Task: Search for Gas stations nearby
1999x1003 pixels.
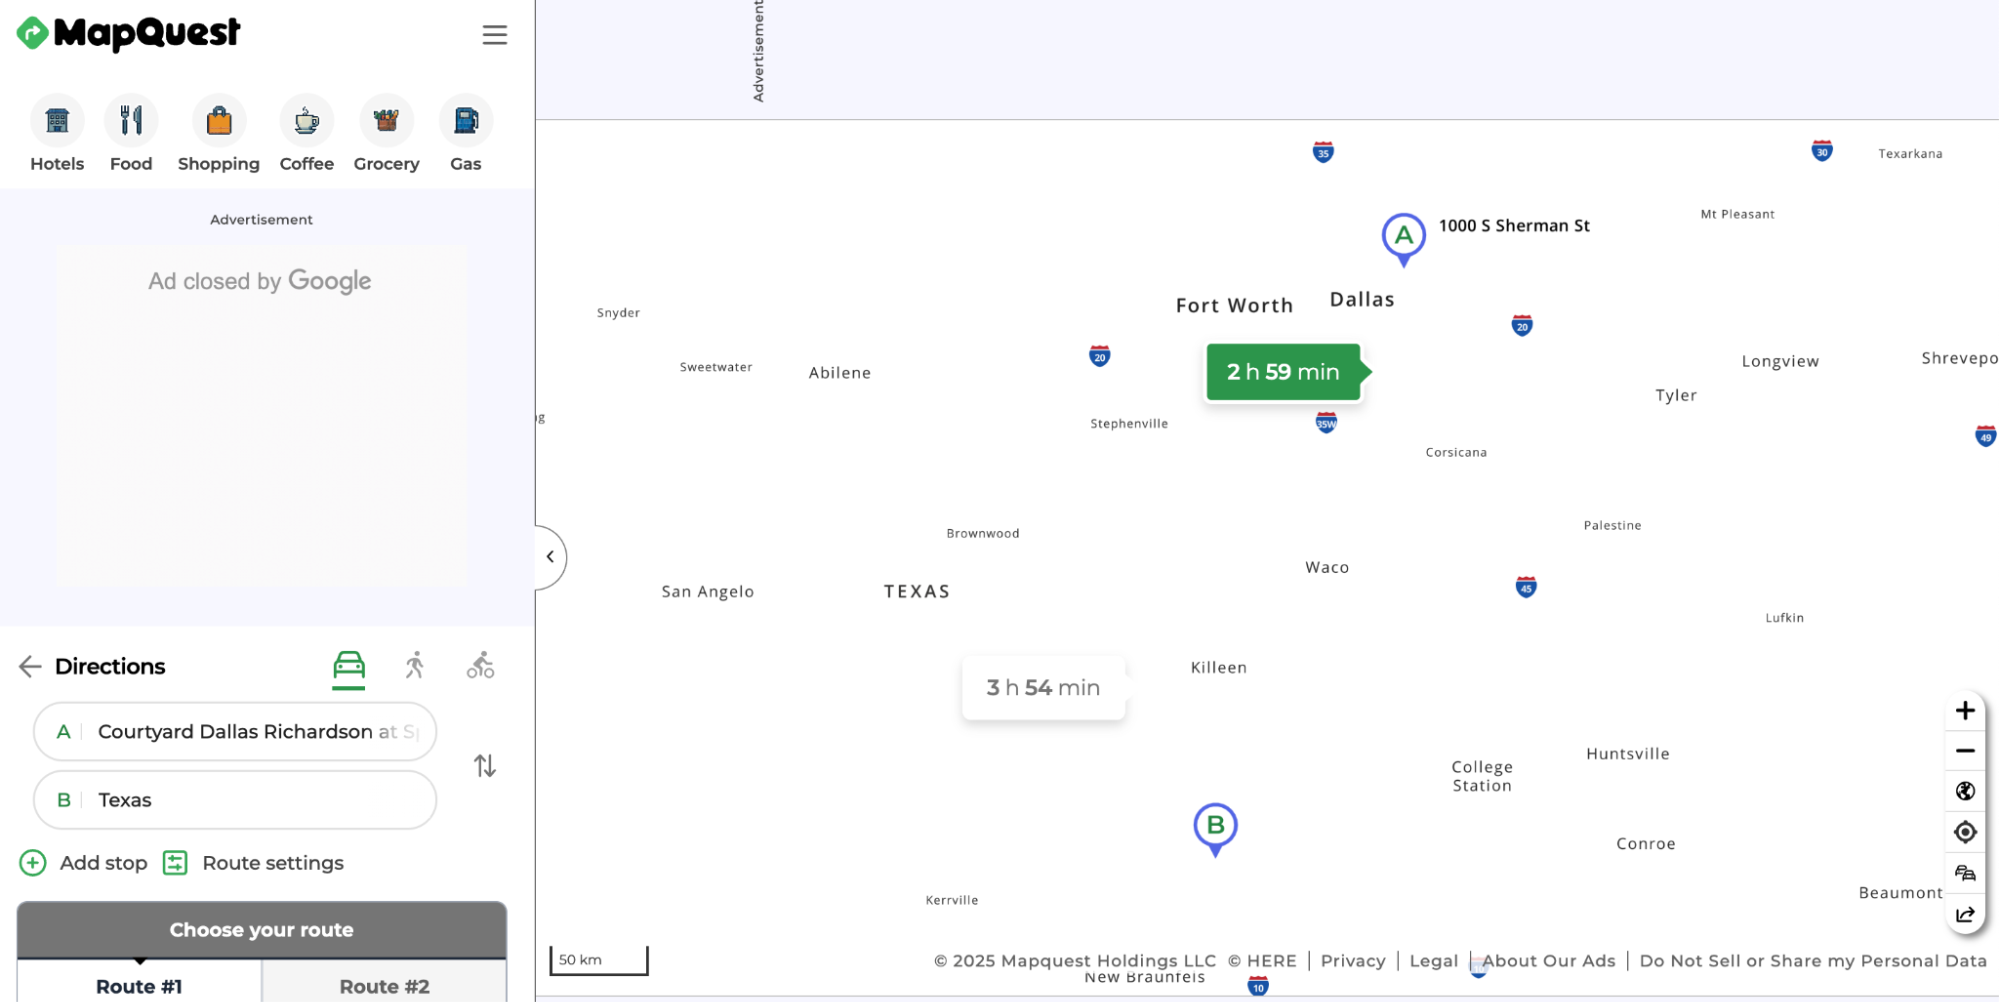Action: 465,134
